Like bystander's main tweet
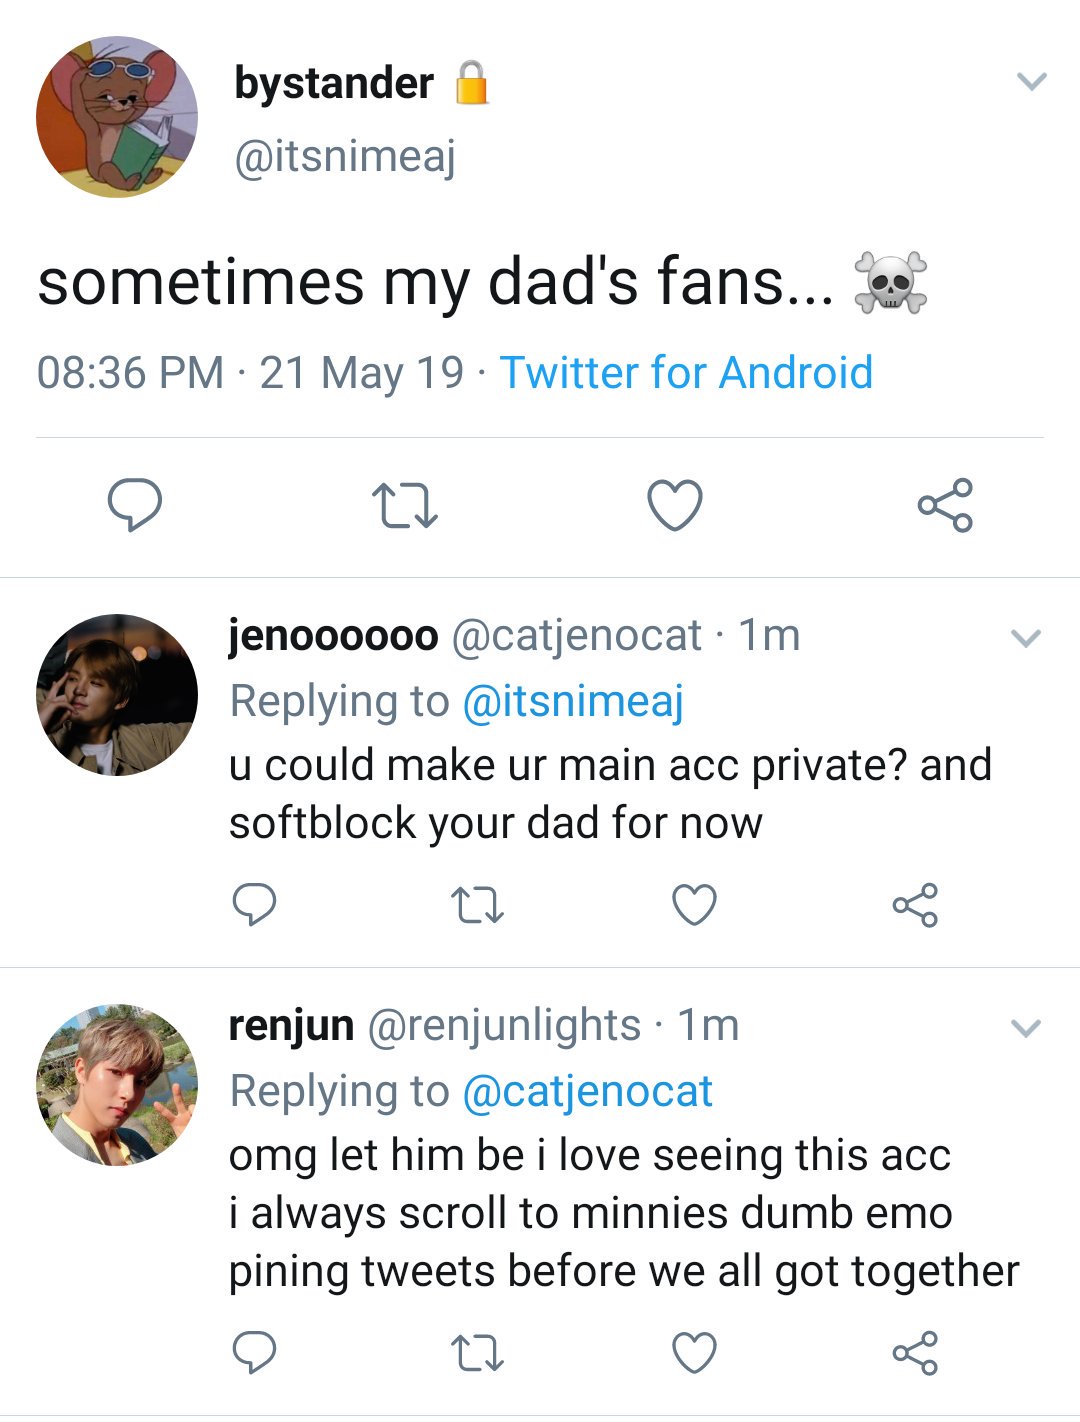Image resolution: width=1080 pixels, height=1422 pixels. 675,505
